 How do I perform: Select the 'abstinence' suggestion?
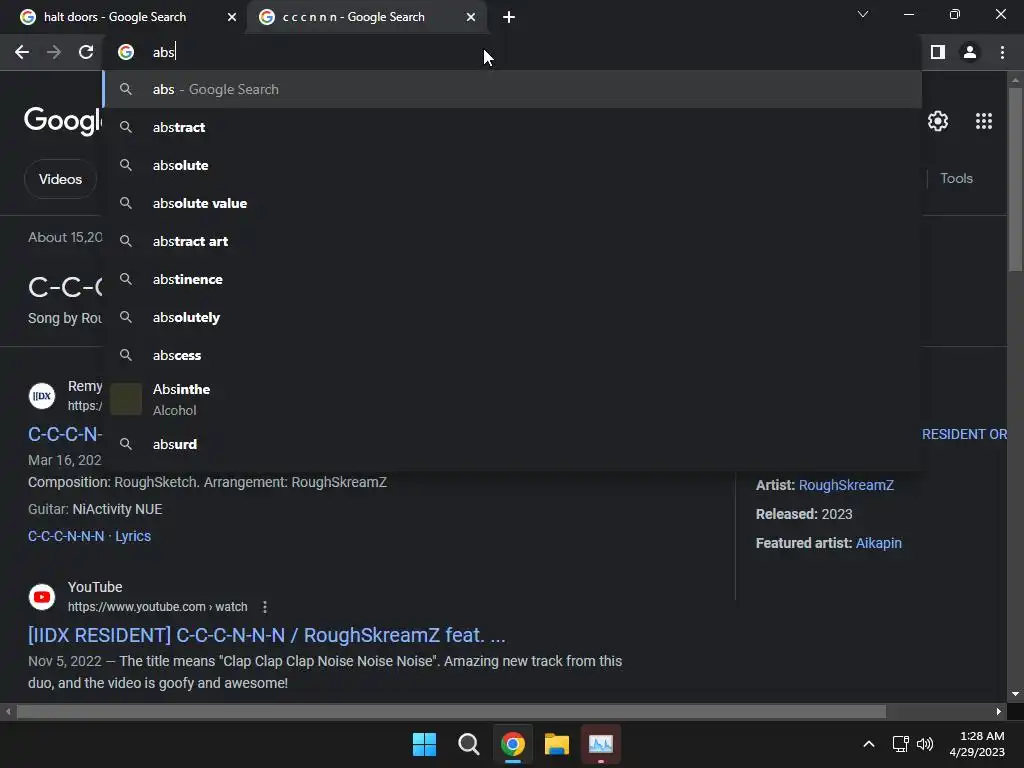tap(513, 280)
